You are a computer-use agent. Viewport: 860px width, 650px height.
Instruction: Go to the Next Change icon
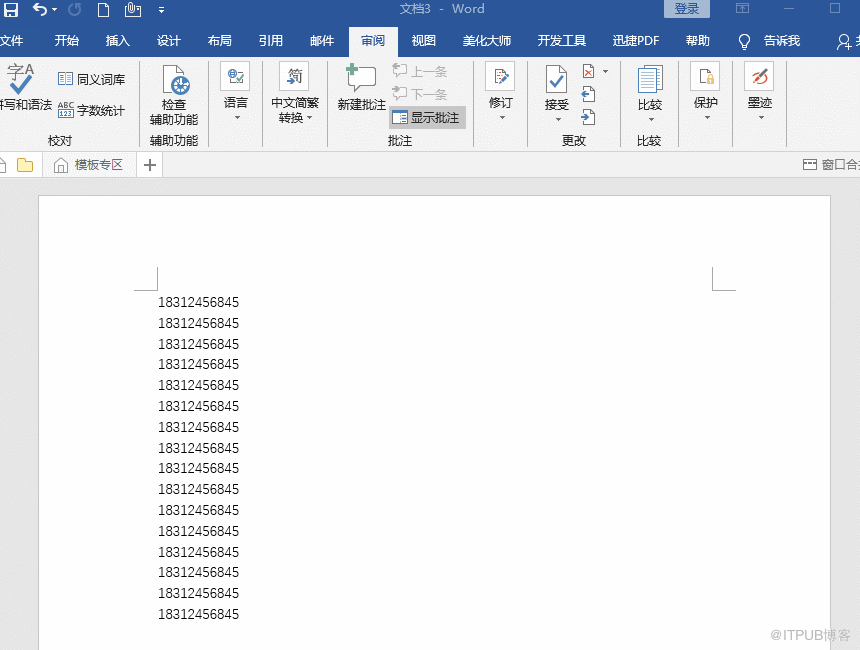coord(589,117)
